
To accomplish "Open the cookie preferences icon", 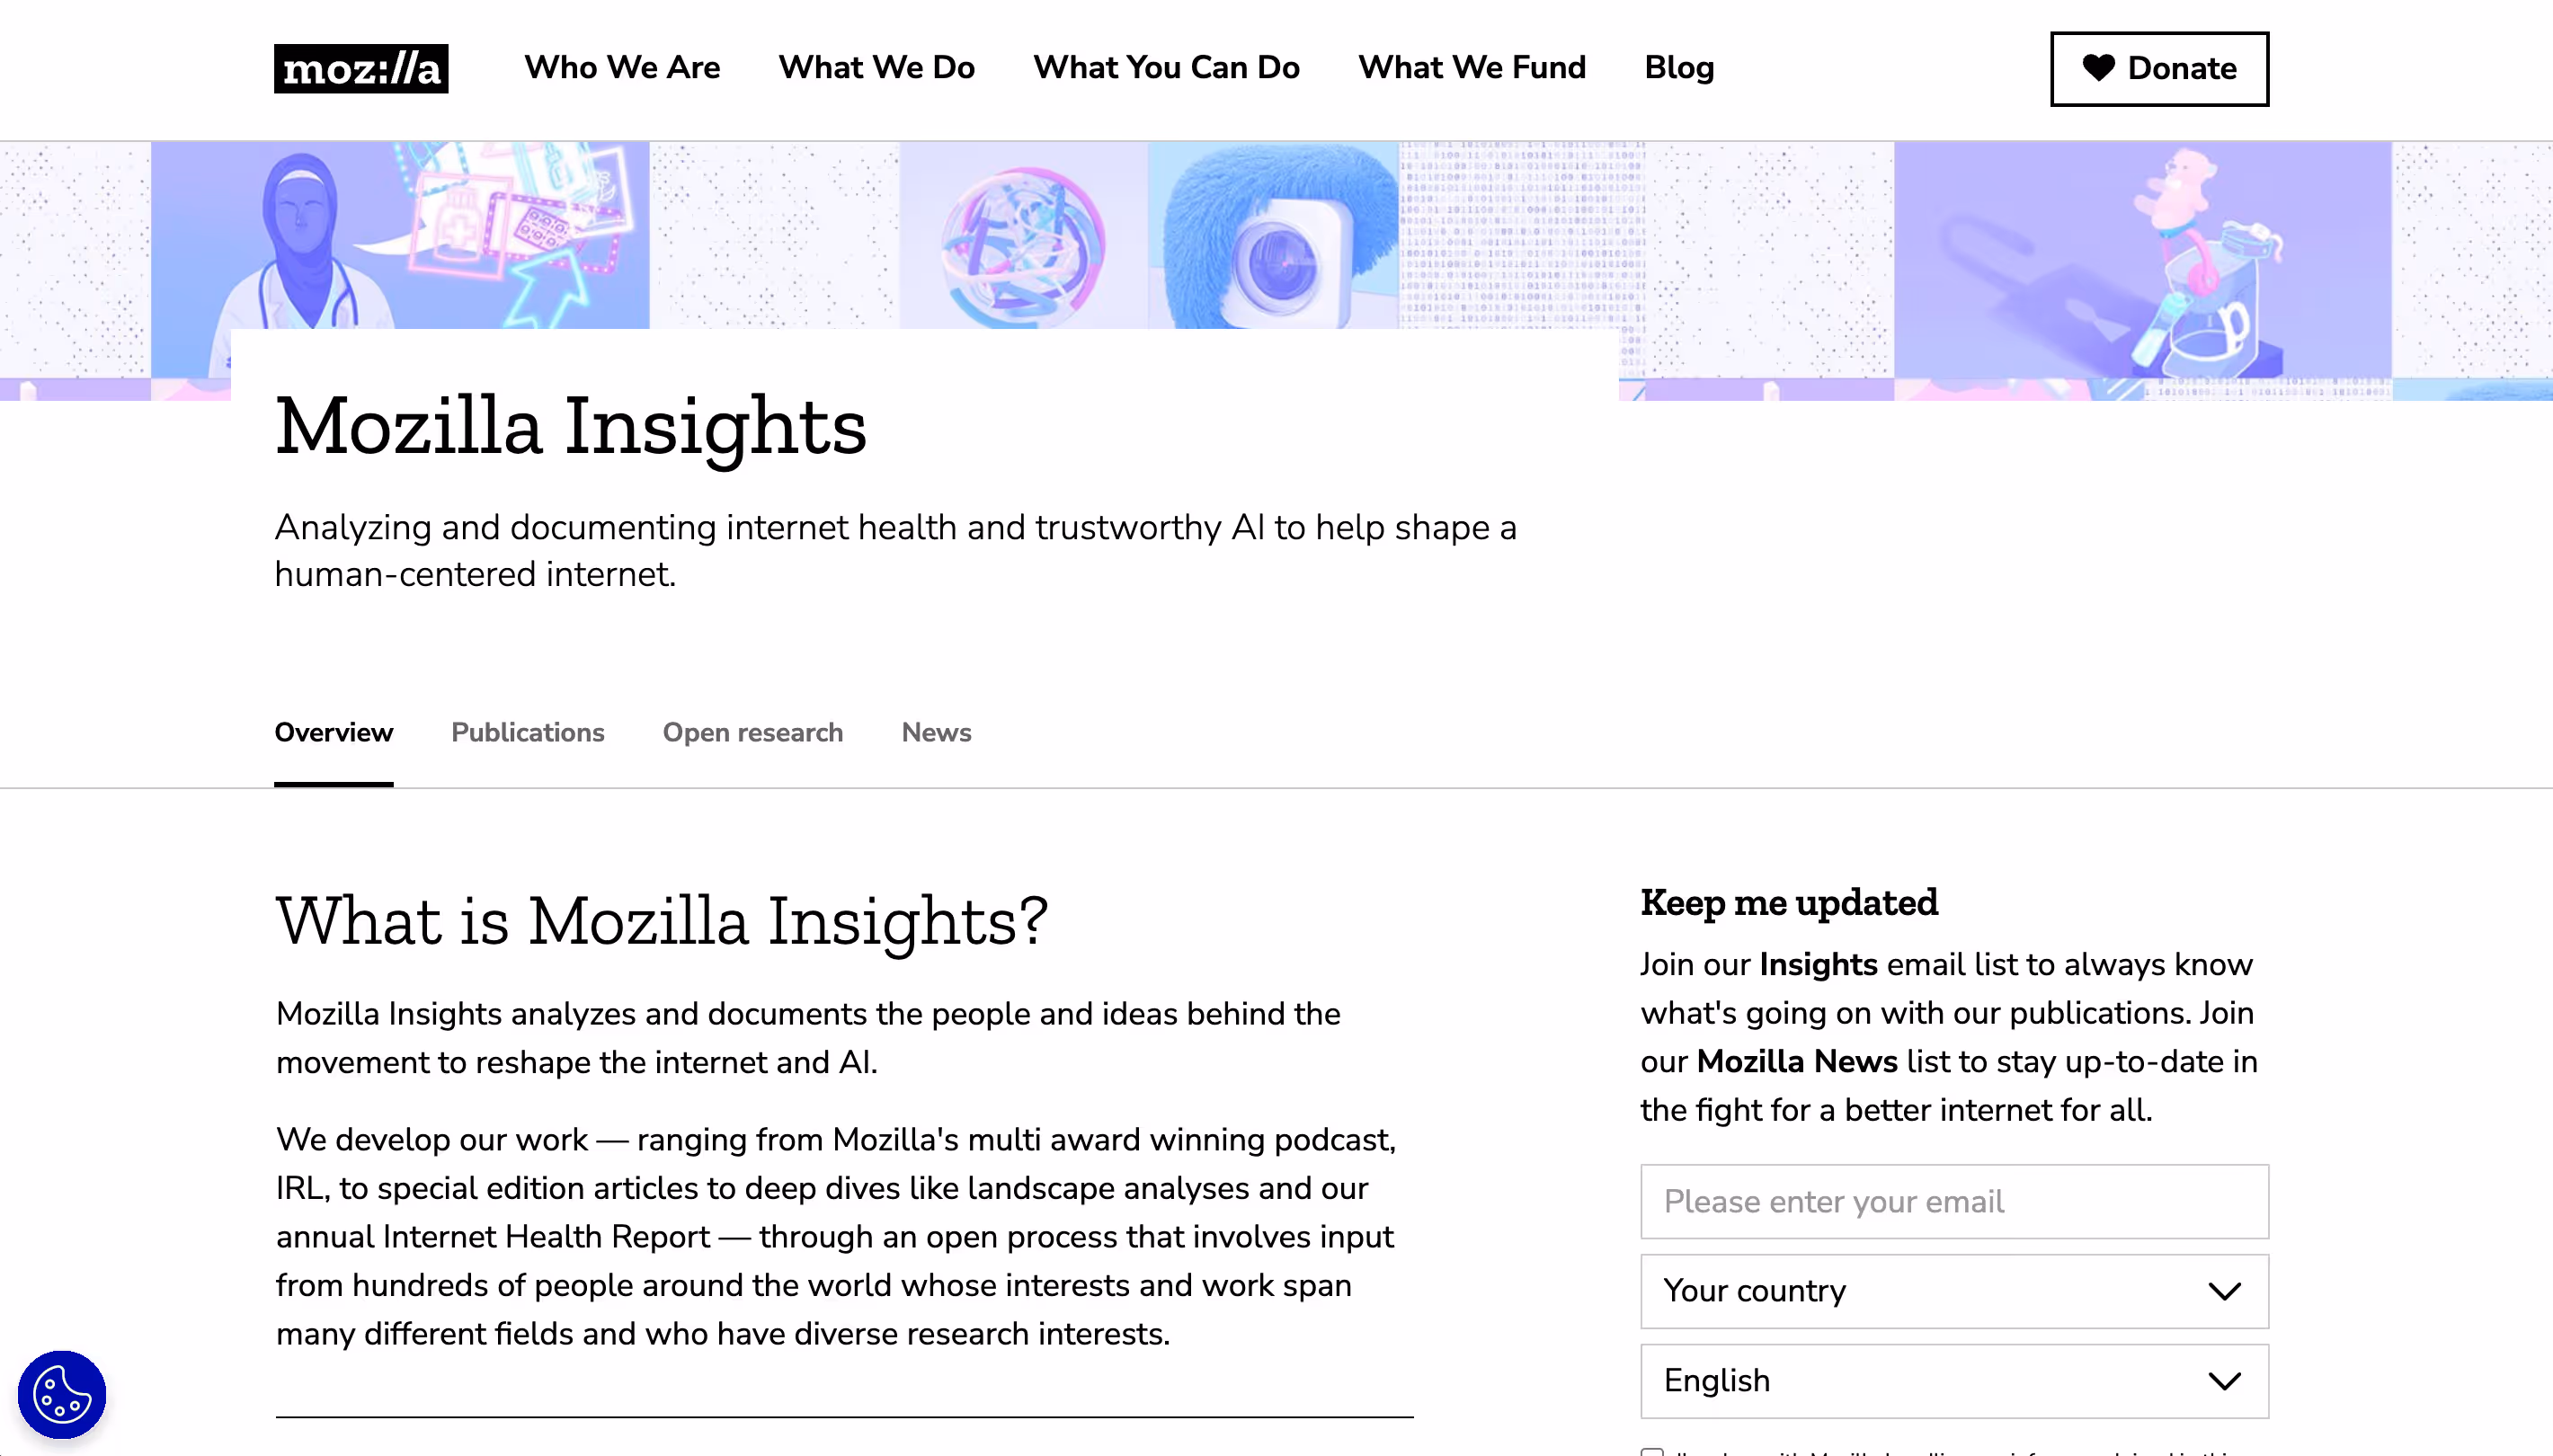I will (x=62, y=1394).
